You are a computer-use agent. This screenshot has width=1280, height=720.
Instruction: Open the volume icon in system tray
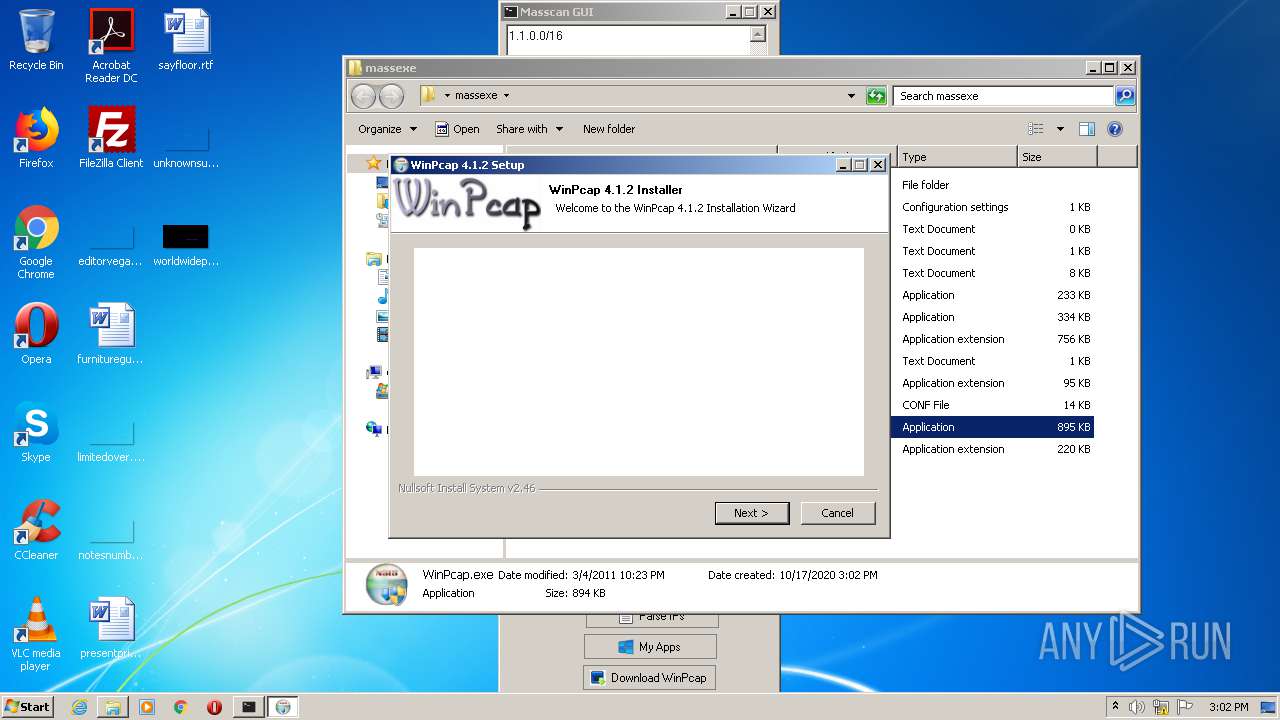(x=1137, y=707)
